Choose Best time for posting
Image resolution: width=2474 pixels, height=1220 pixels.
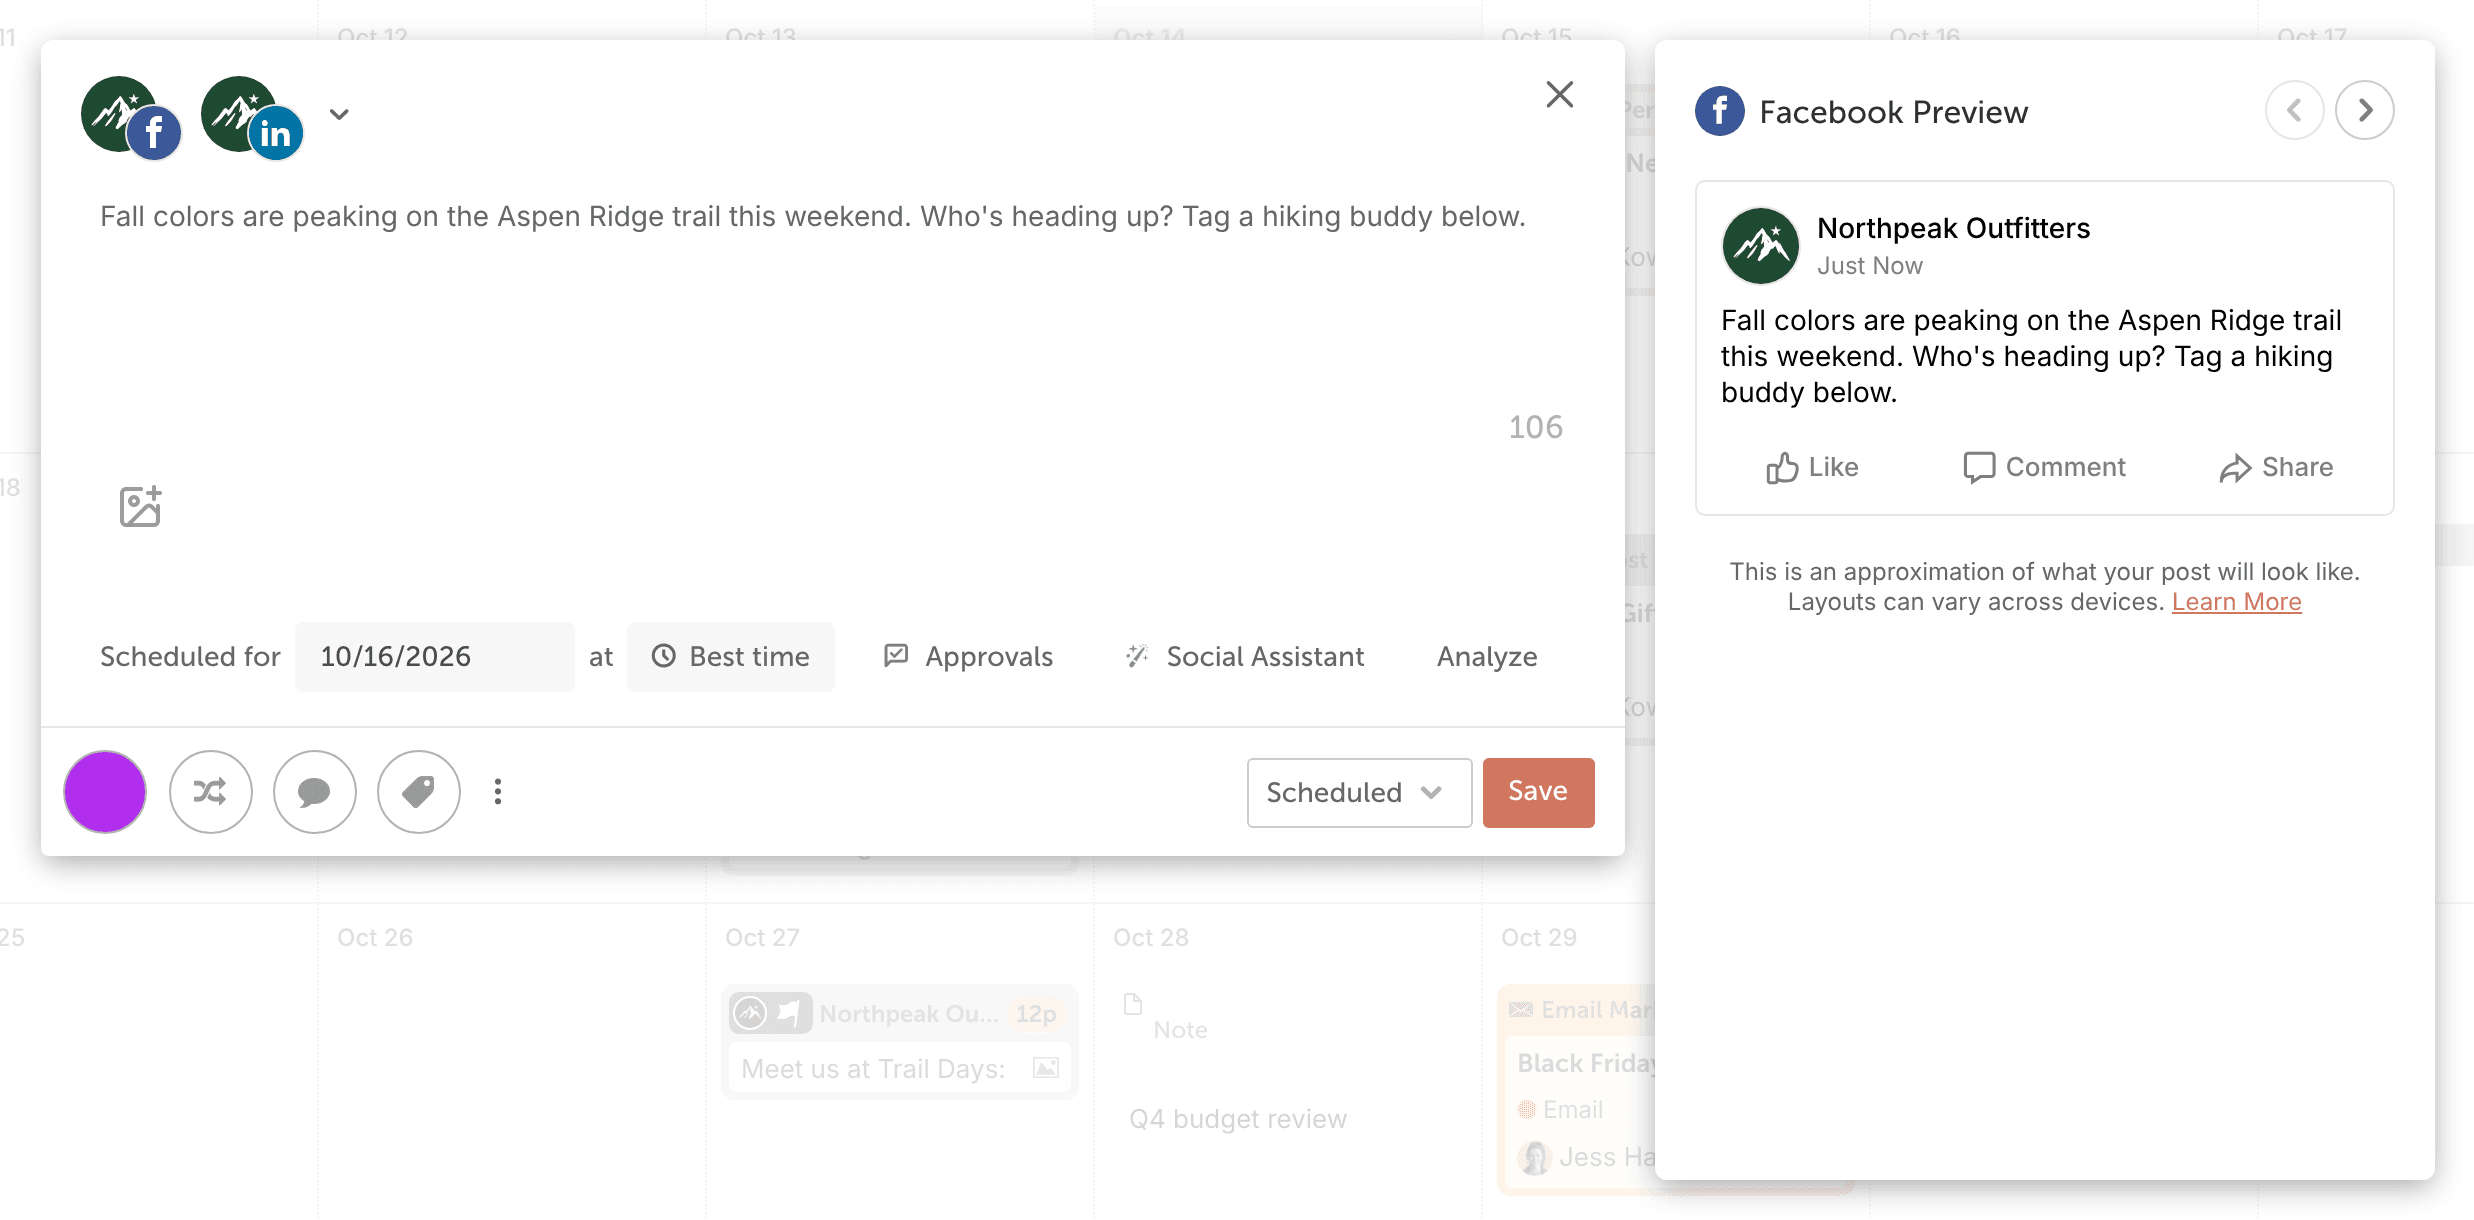tap(731, 657)
